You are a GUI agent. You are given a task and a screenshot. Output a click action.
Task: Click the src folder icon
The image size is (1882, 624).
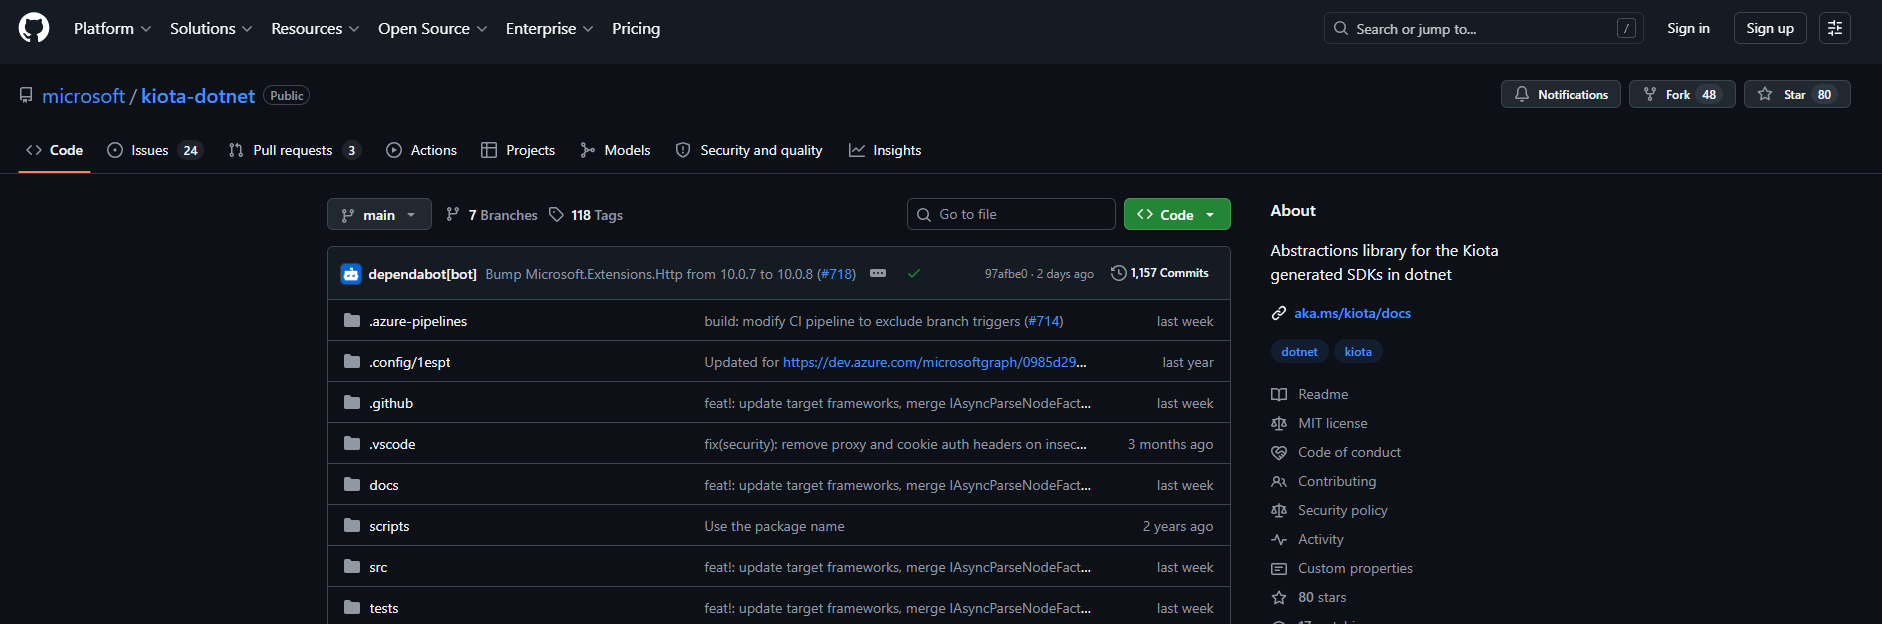click(352, 567)
